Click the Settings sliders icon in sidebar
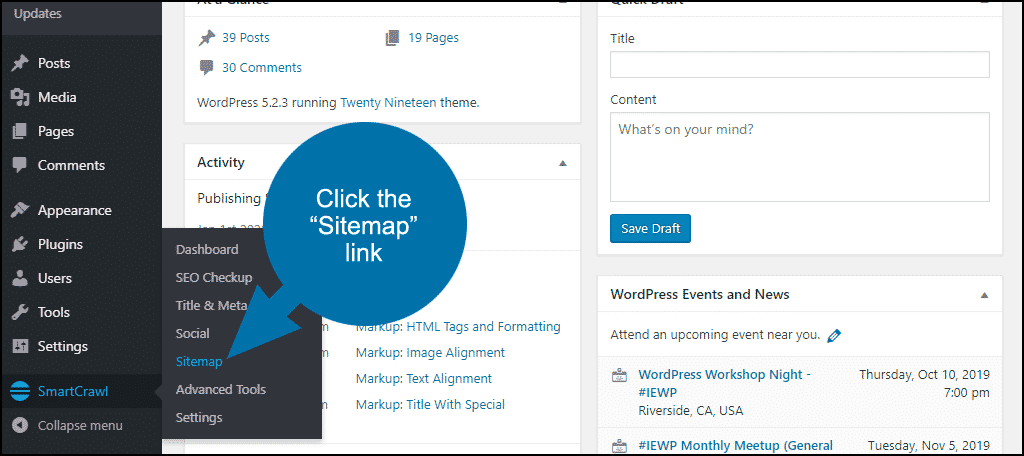The image size is (1024, 456). point(20,346)
